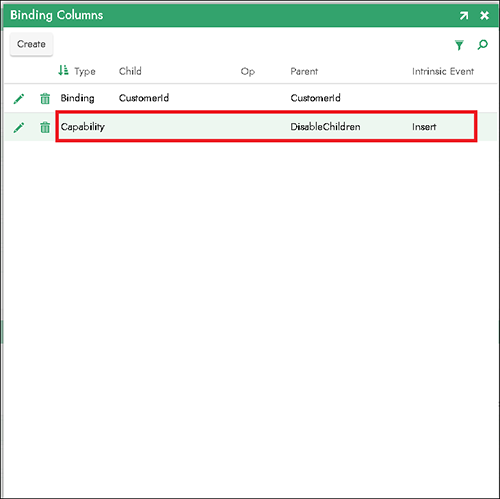
Task: Delete the Capability DisableChildren row
Action: [x=45, y=127]
